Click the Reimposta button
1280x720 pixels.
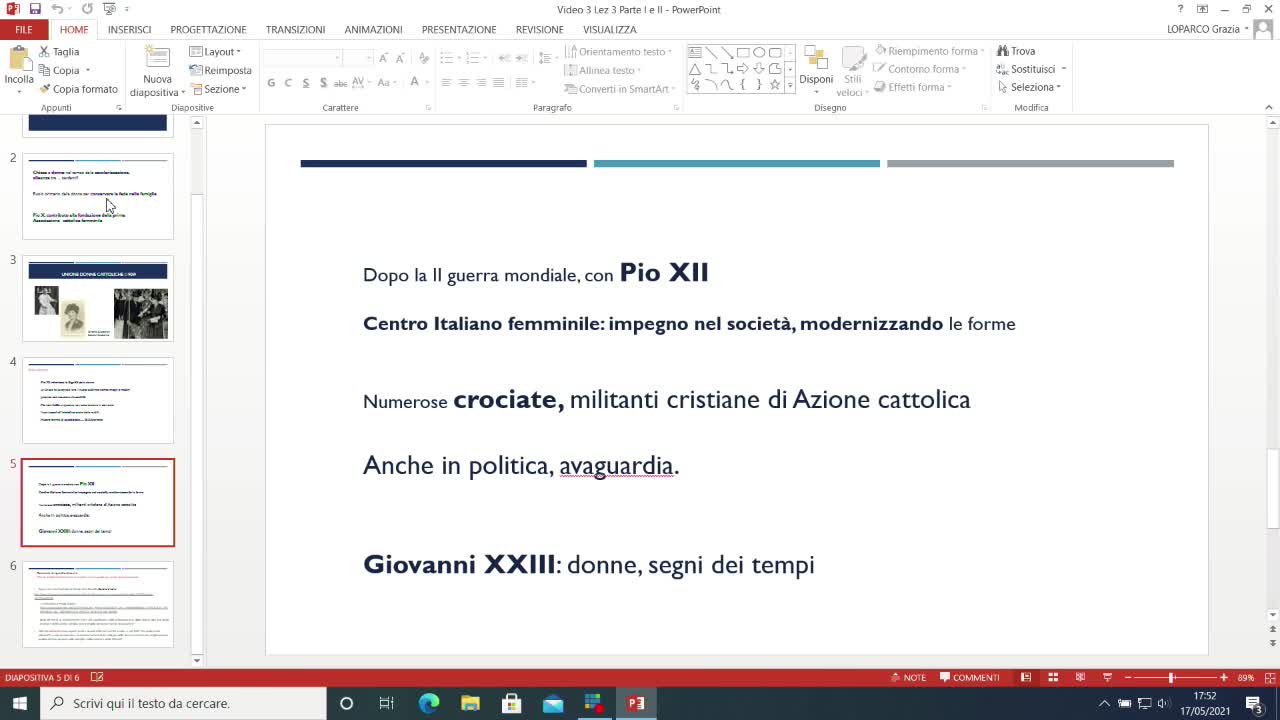219,70
